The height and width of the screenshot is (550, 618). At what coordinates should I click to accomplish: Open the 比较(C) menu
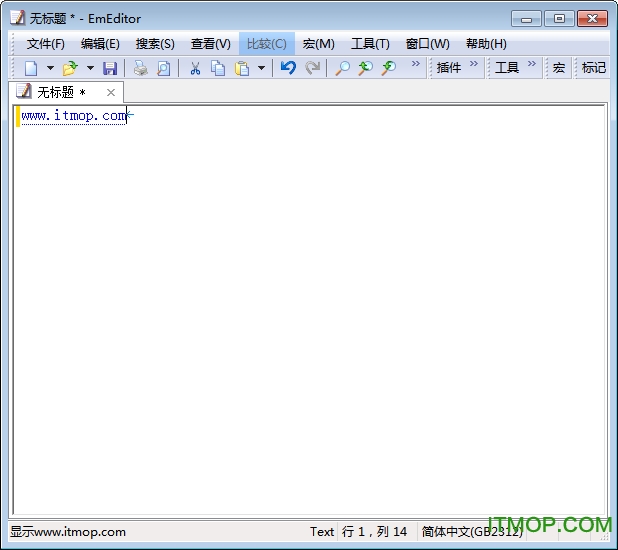(267, 44)
